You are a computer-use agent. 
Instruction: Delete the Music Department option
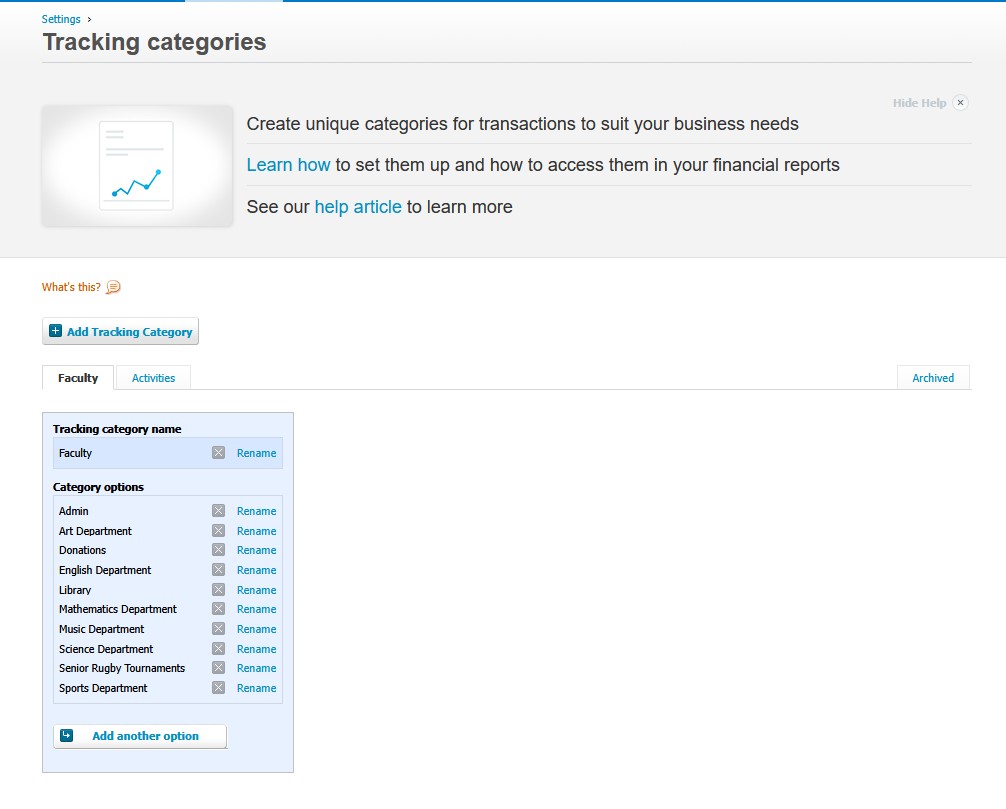(x=218, y=629)
